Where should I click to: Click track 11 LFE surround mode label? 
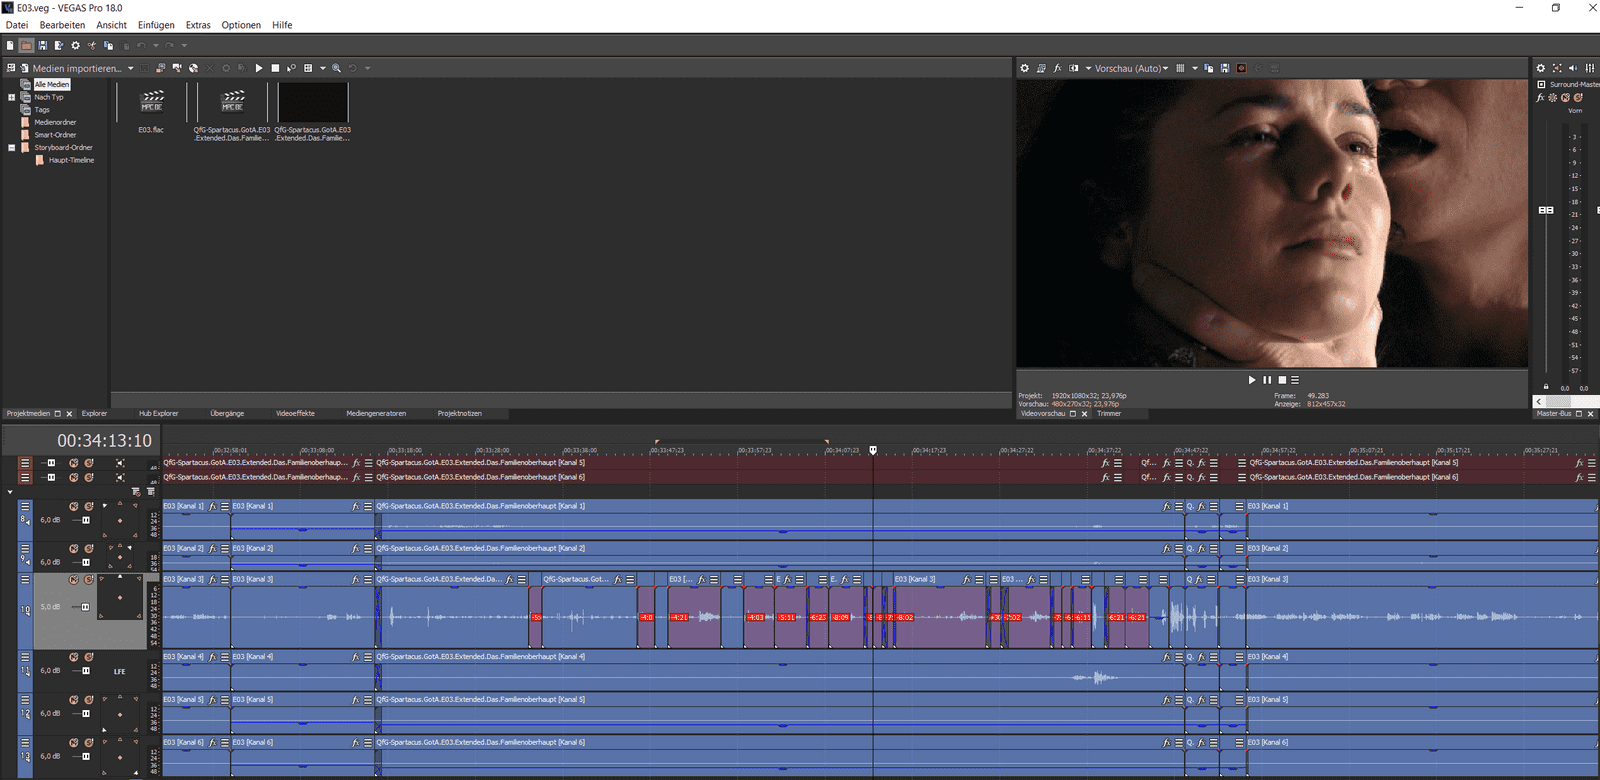[119, 671]
